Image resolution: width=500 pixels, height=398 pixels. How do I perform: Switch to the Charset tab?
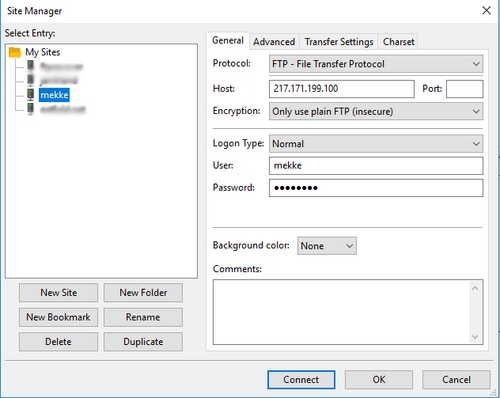point(398,42)
